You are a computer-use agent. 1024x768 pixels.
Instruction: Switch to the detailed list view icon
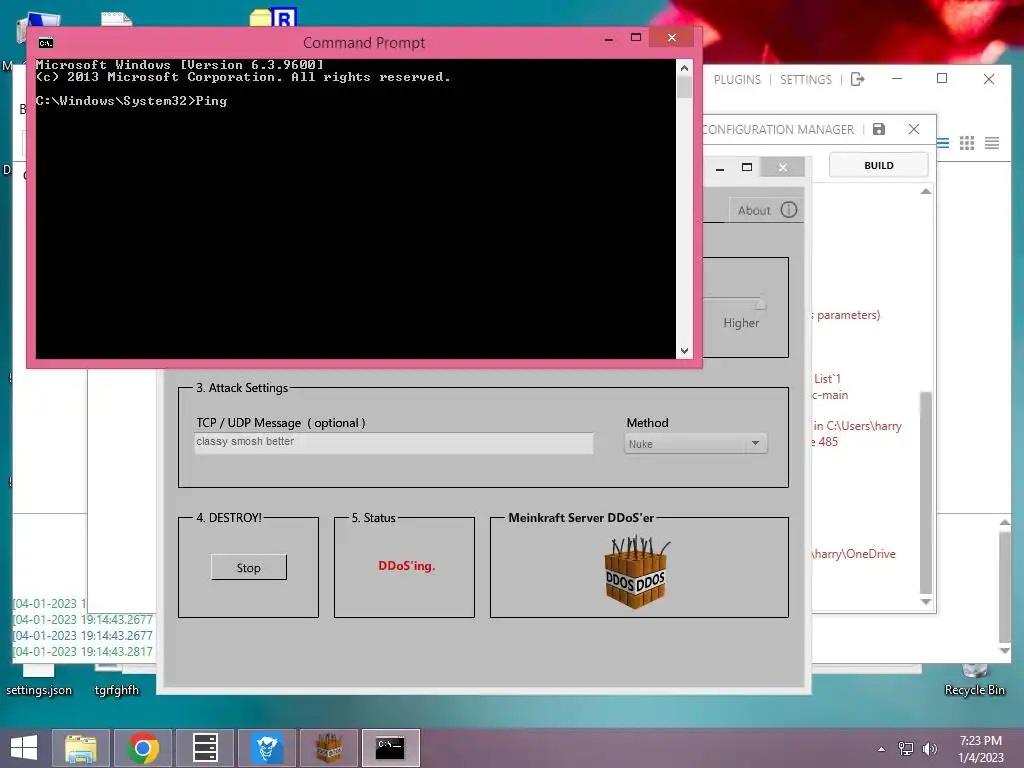[x=942, y=143]
